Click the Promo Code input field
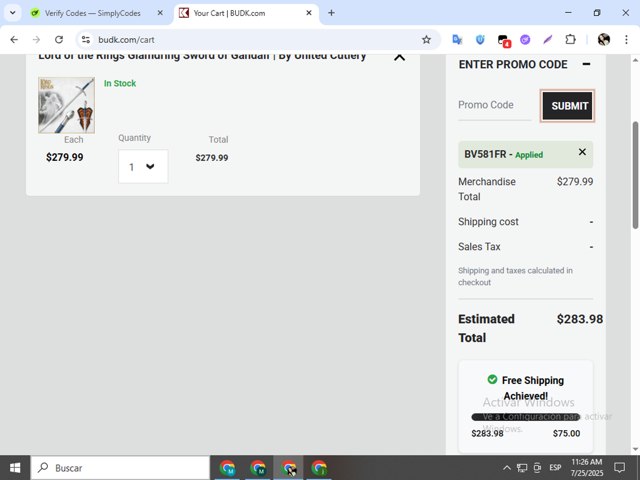The height and width of the screenshot is (480, 640). tap(495, 105)
